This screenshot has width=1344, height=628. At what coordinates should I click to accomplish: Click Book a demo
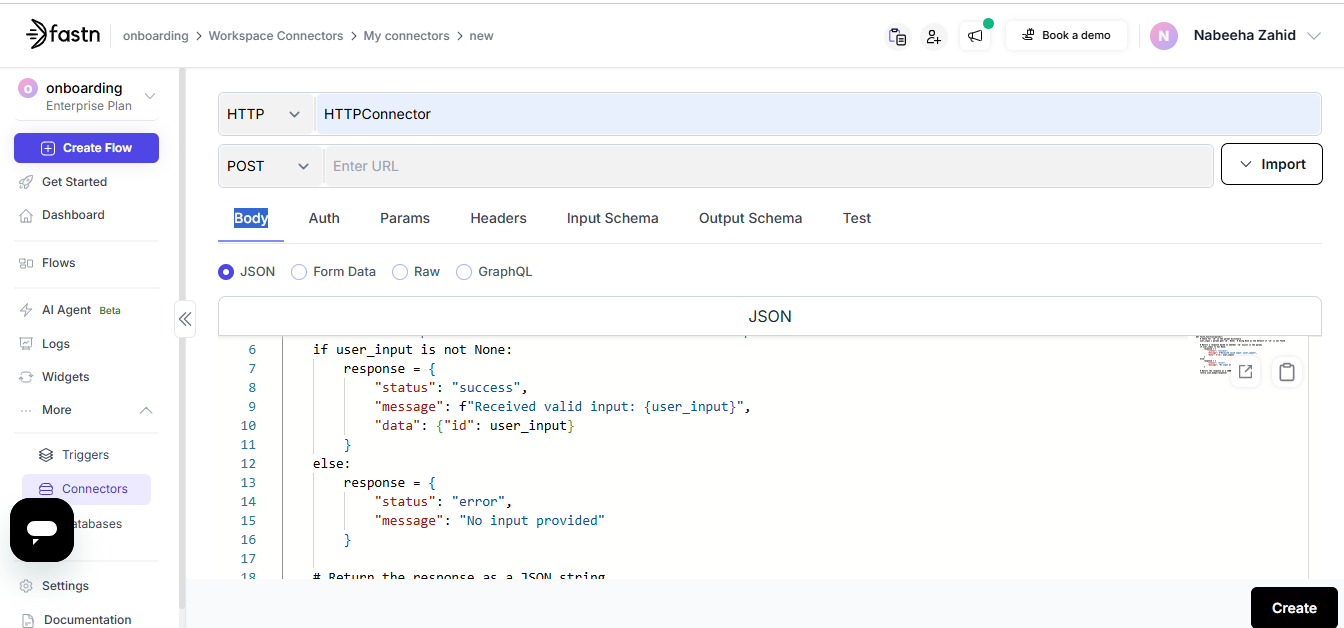(x=1066, y=35)
